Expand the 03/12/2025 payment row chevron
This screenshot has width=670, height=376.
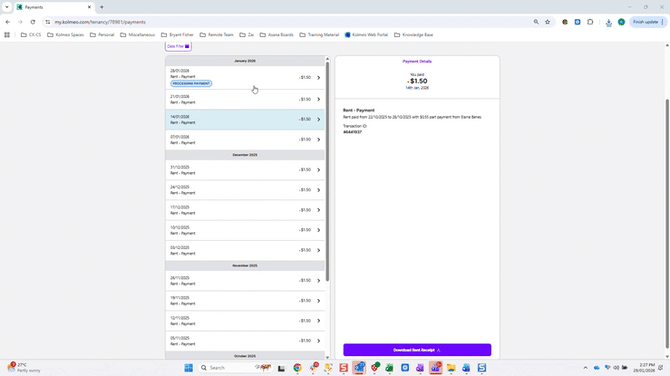[x=318, y=250]
